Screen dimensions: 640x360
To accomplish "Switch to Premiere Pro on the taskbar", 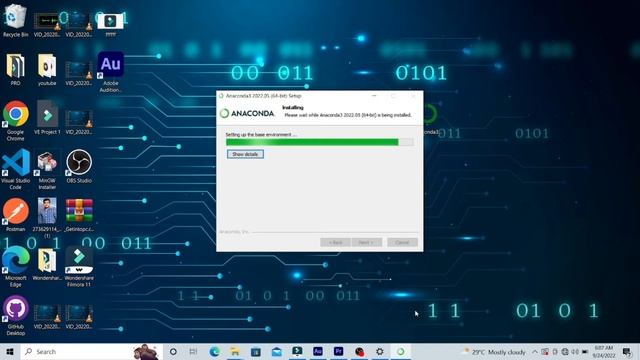I will coord(338,351).
